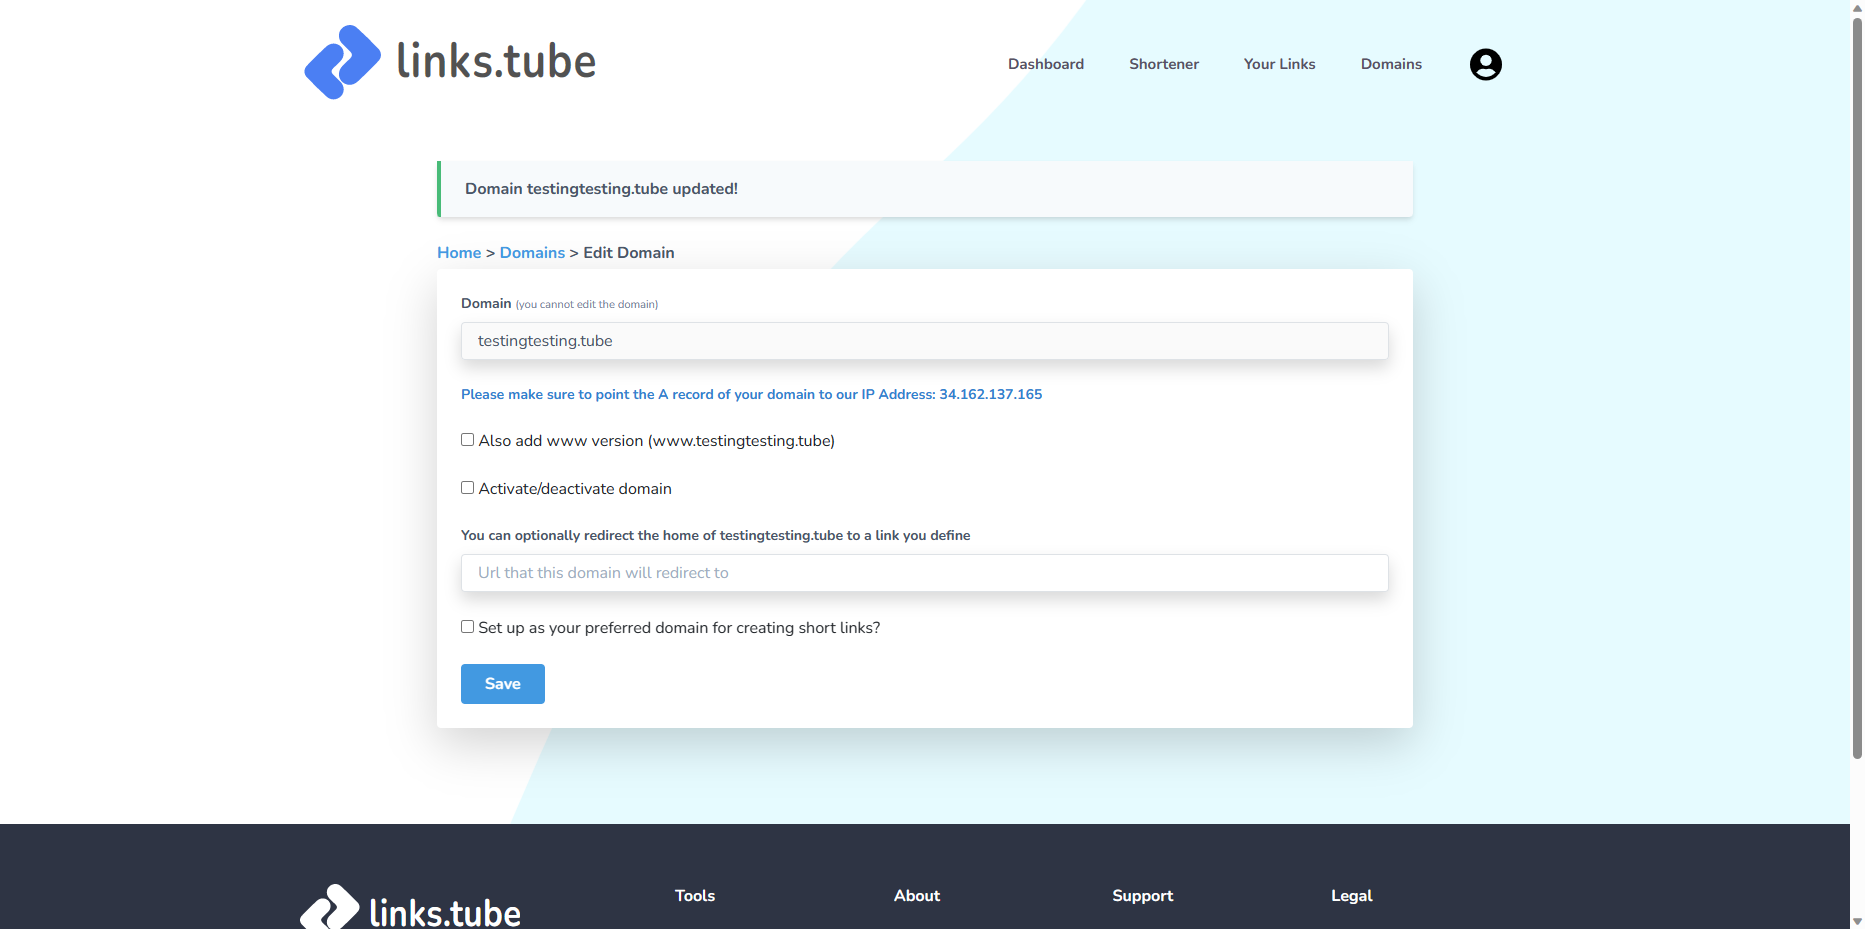Click the IP Address 34.162.137.165 notice
1865x929 pixels.
pos(751,394)
